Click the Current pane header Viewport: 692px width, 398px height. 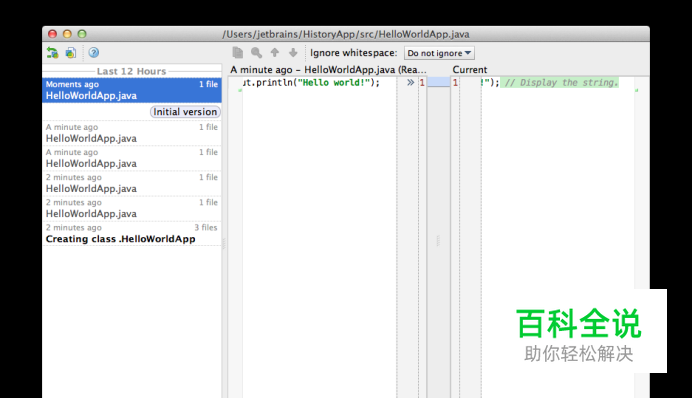[x=470, y=70]
